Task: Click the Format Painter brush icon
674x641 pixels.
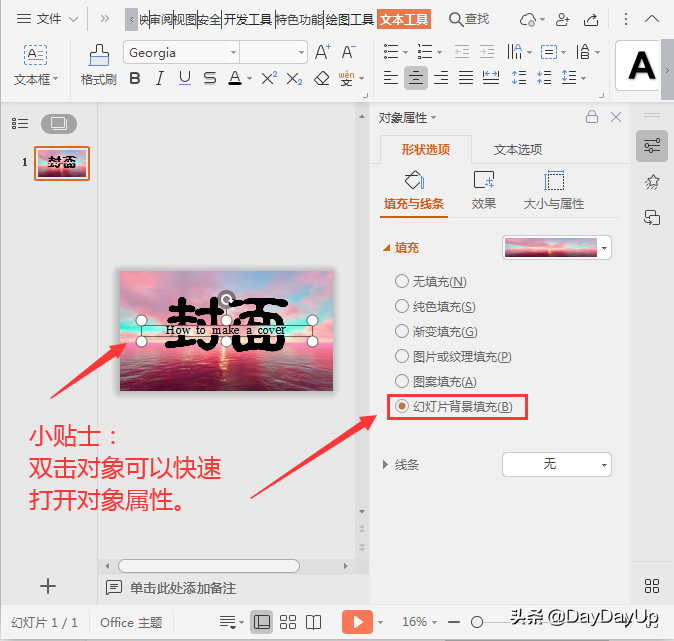Action: [x=99, y=55]
